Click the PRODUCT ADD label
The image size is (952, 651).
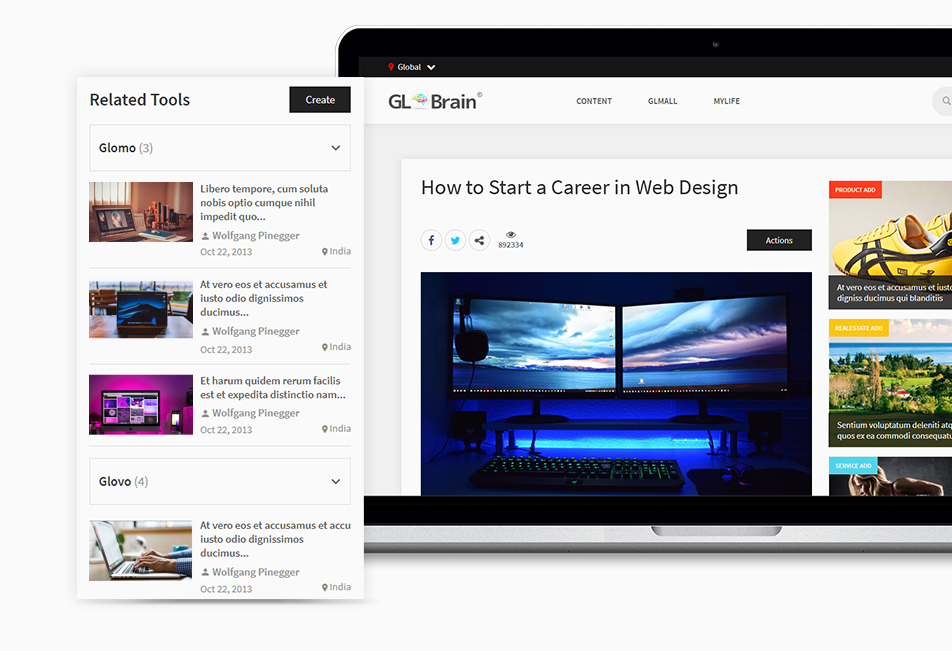[855, 190]
